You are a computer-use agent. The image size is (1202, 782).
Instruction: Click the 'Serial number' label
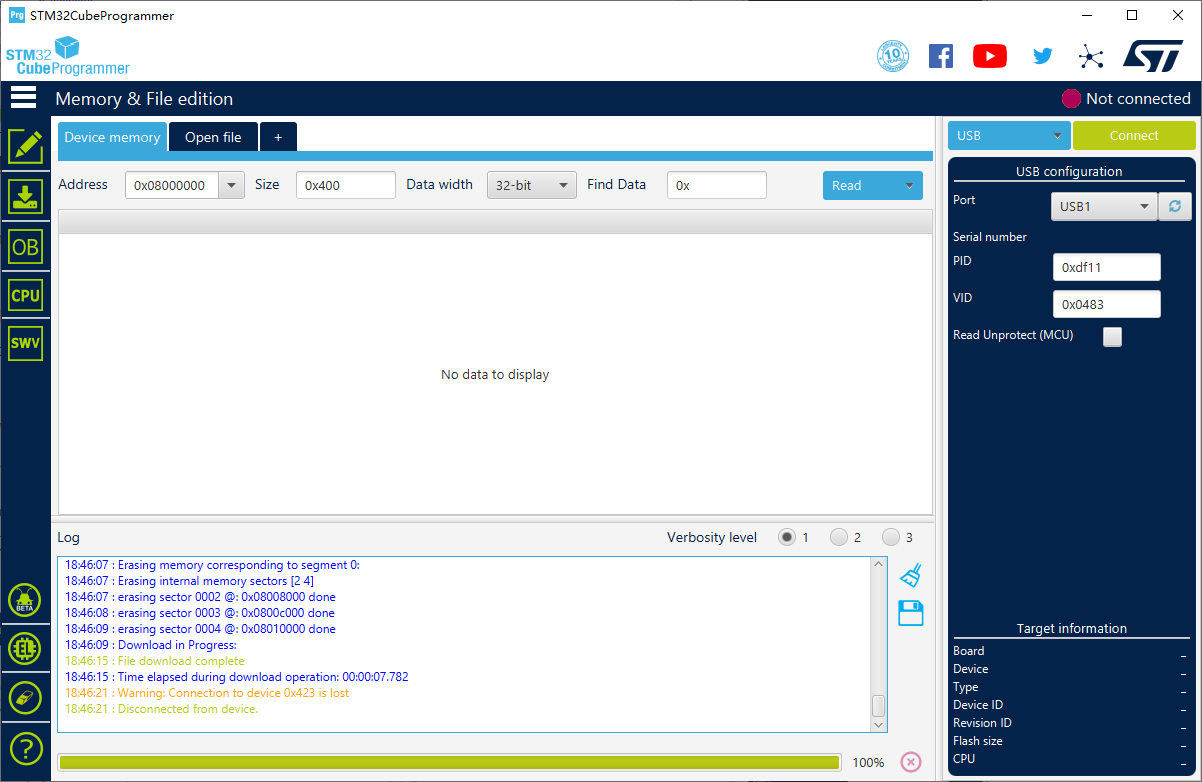click(x=990, y=237)
